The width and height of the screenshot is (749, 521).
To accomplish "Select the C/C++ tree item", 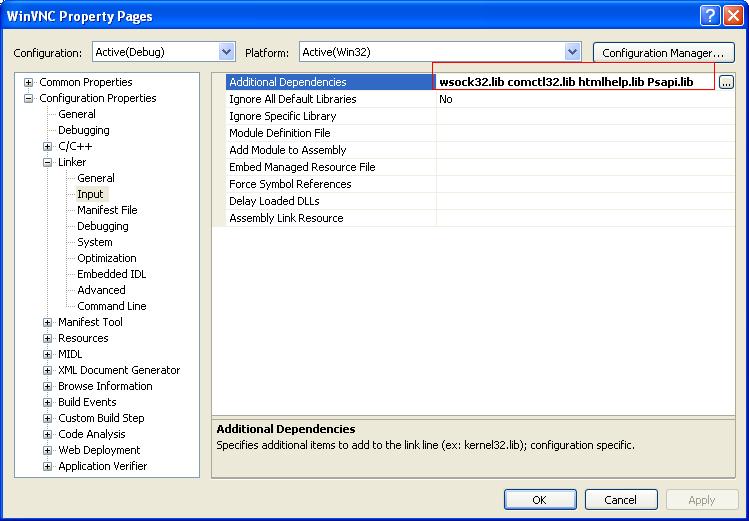I will click(75, 146).
